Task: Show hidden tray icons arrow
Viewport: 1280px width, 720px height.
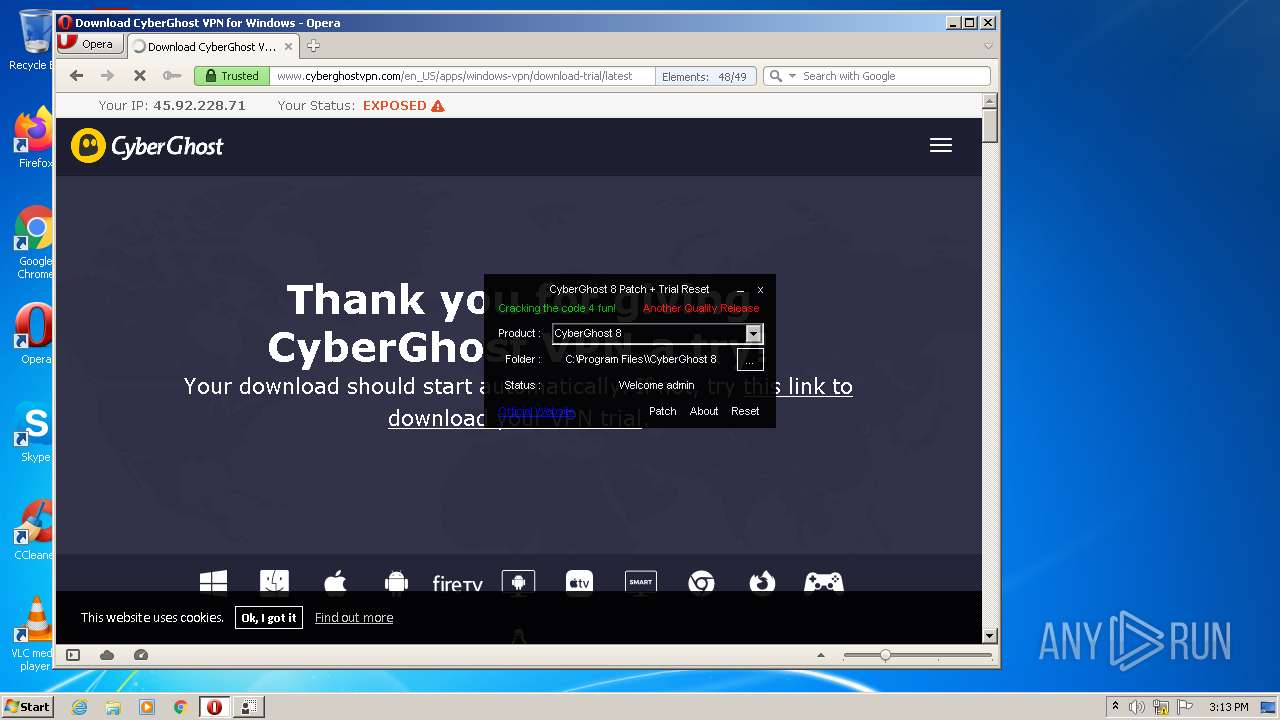Action: [1115, 707]
